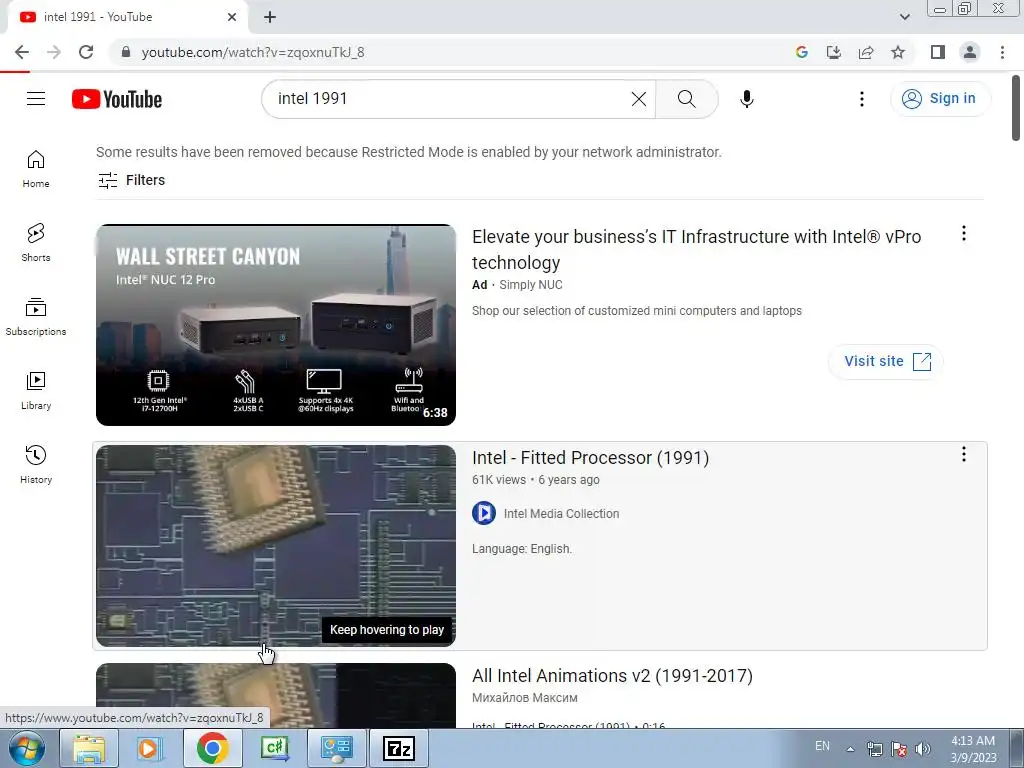Viewport: 1024px width, 768px height.
Task: Close the intel 1991 YouTube tab
Action: pos(232,17)
